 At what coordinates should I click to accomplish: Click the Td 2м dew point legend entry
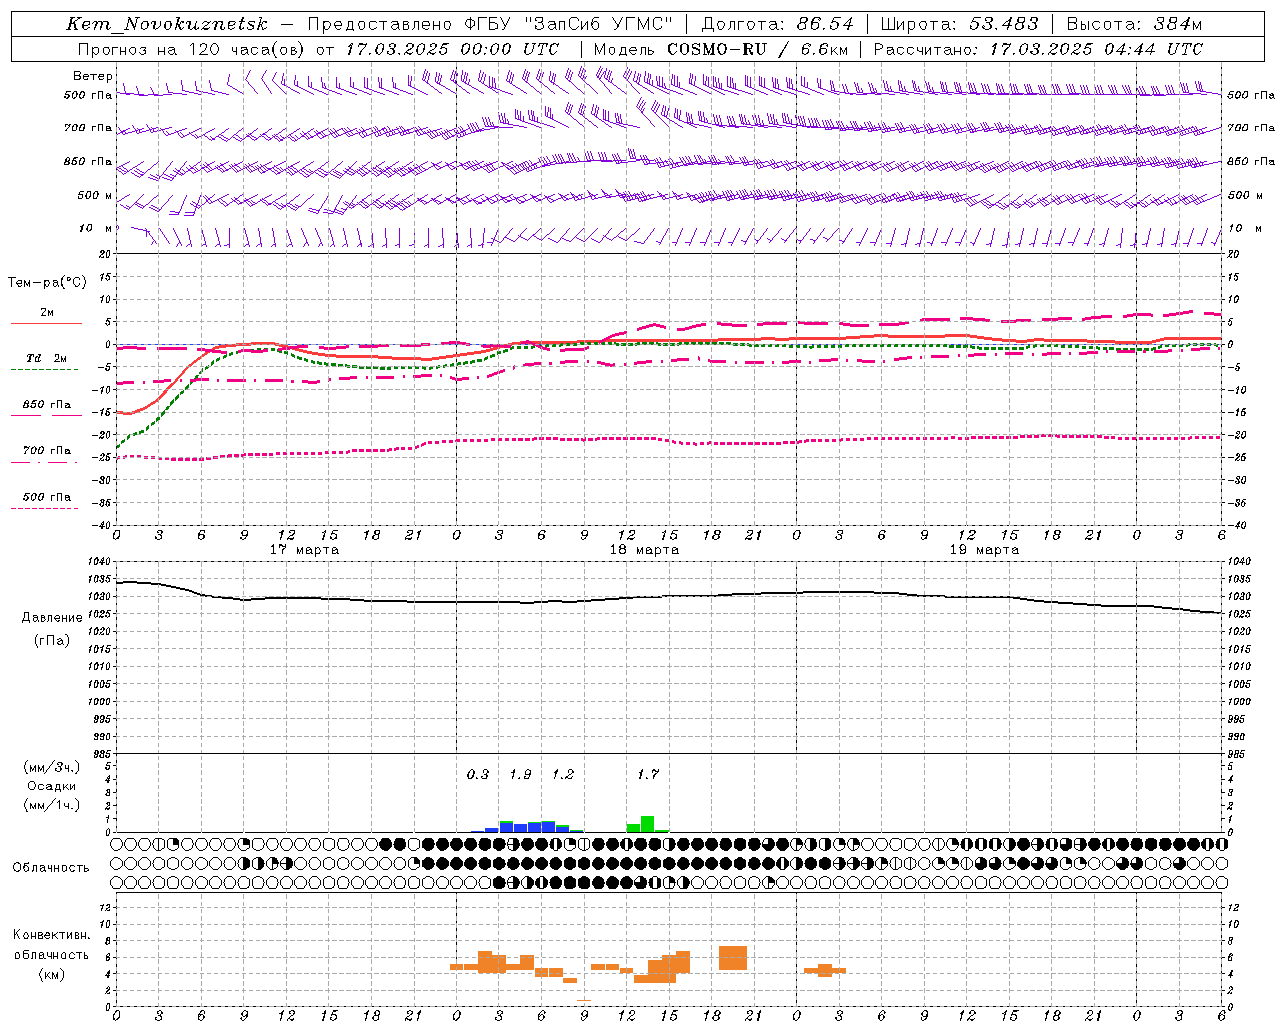pos(46,358)
